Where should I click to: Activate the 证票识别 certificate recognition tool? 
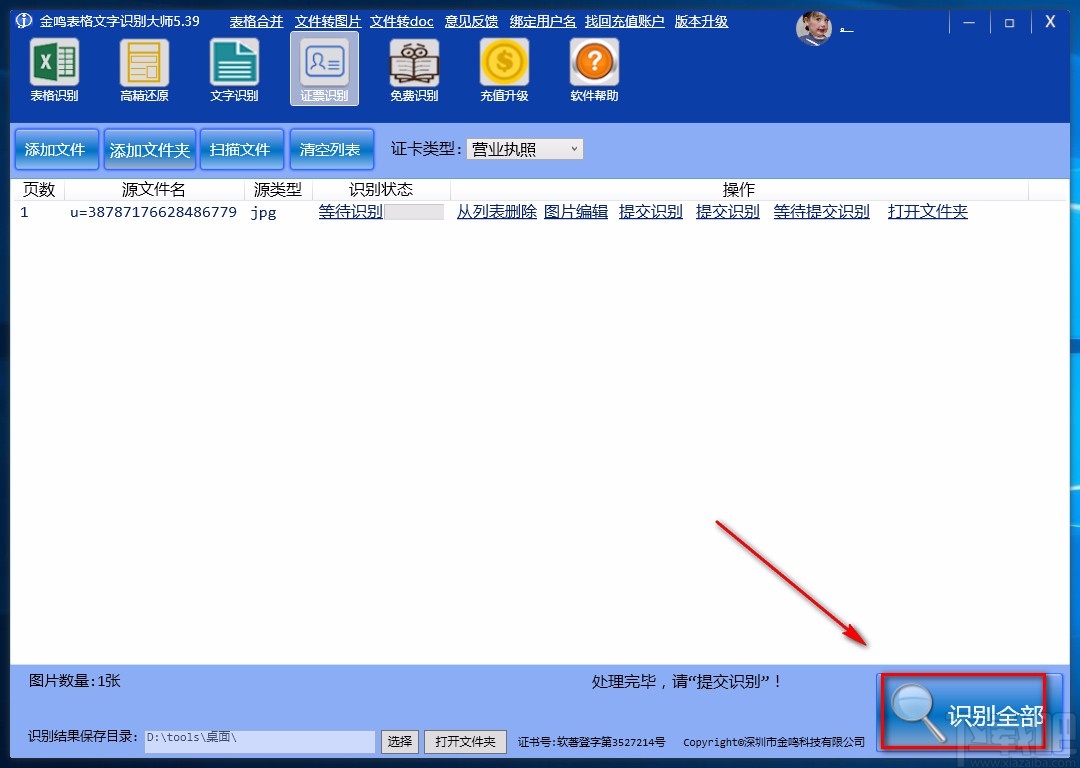pos(324,68)
